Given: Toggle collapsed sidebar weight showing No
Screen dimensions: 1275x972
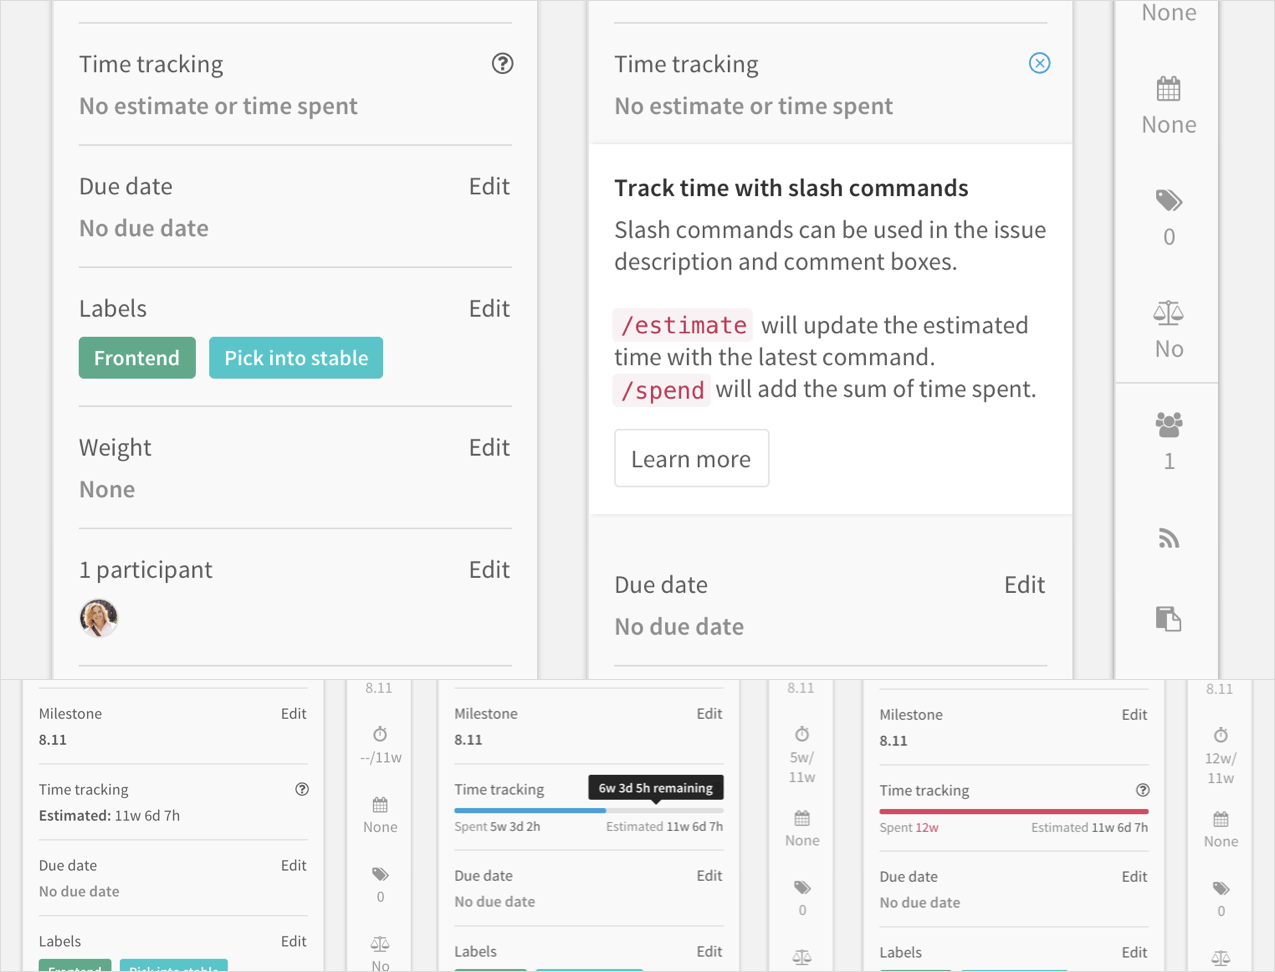Looking at the screenshot, I should click(x=1167, y=348).
